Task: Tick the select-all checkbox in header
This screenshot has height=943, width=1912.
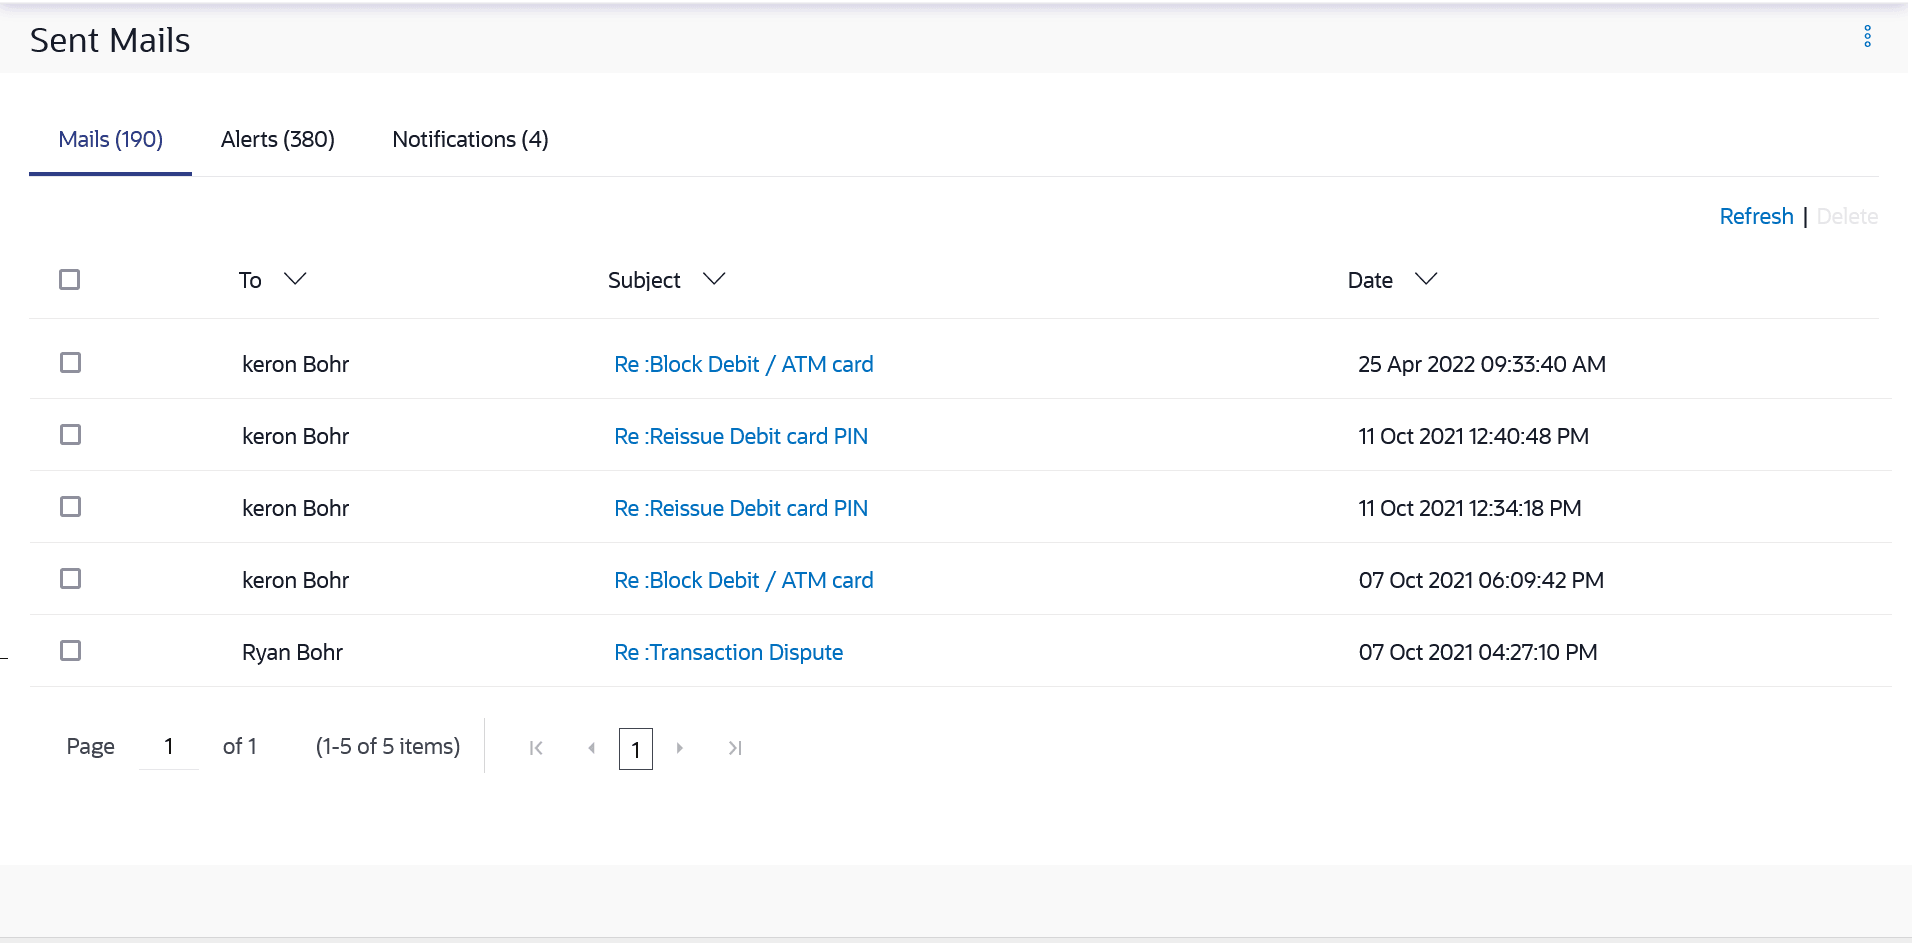Action: 70,280
